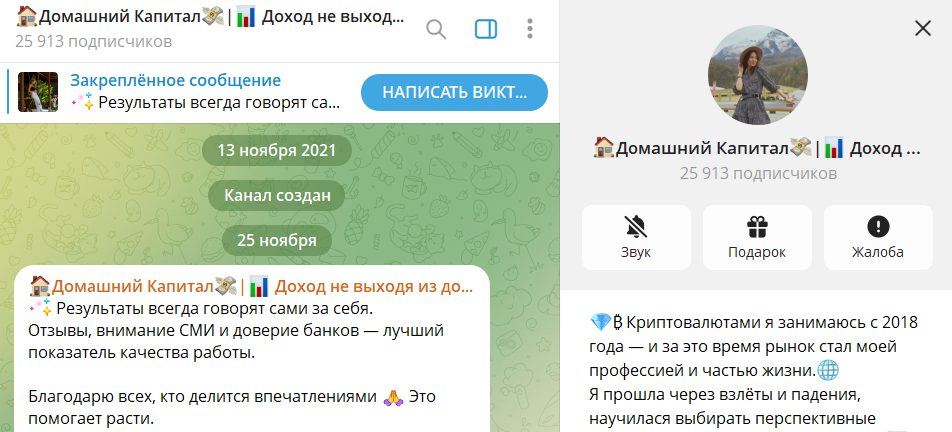
Task: Click the channel name in the profile panel
Action: pos(756,149)
